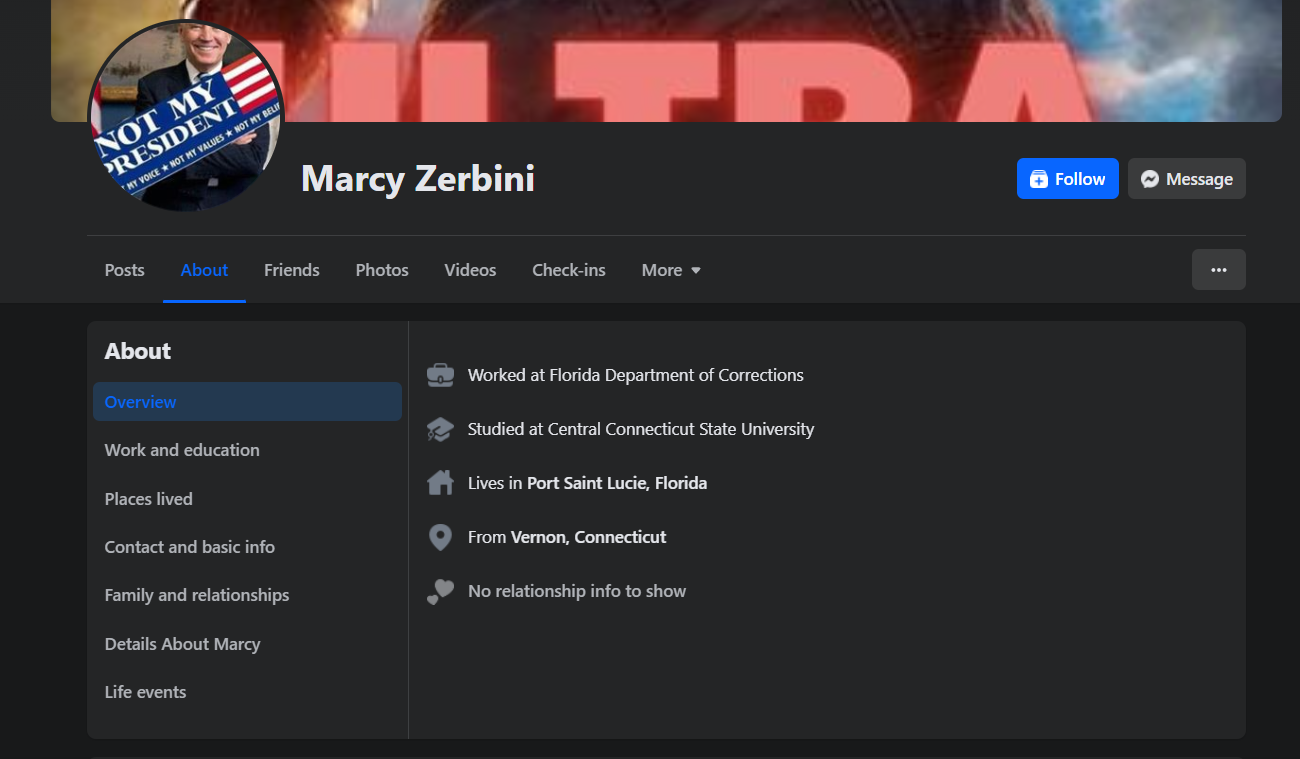The image size is (1300, 759).
Task: Send a message to Marcy Zerbini
Action: click(1187, 179)
